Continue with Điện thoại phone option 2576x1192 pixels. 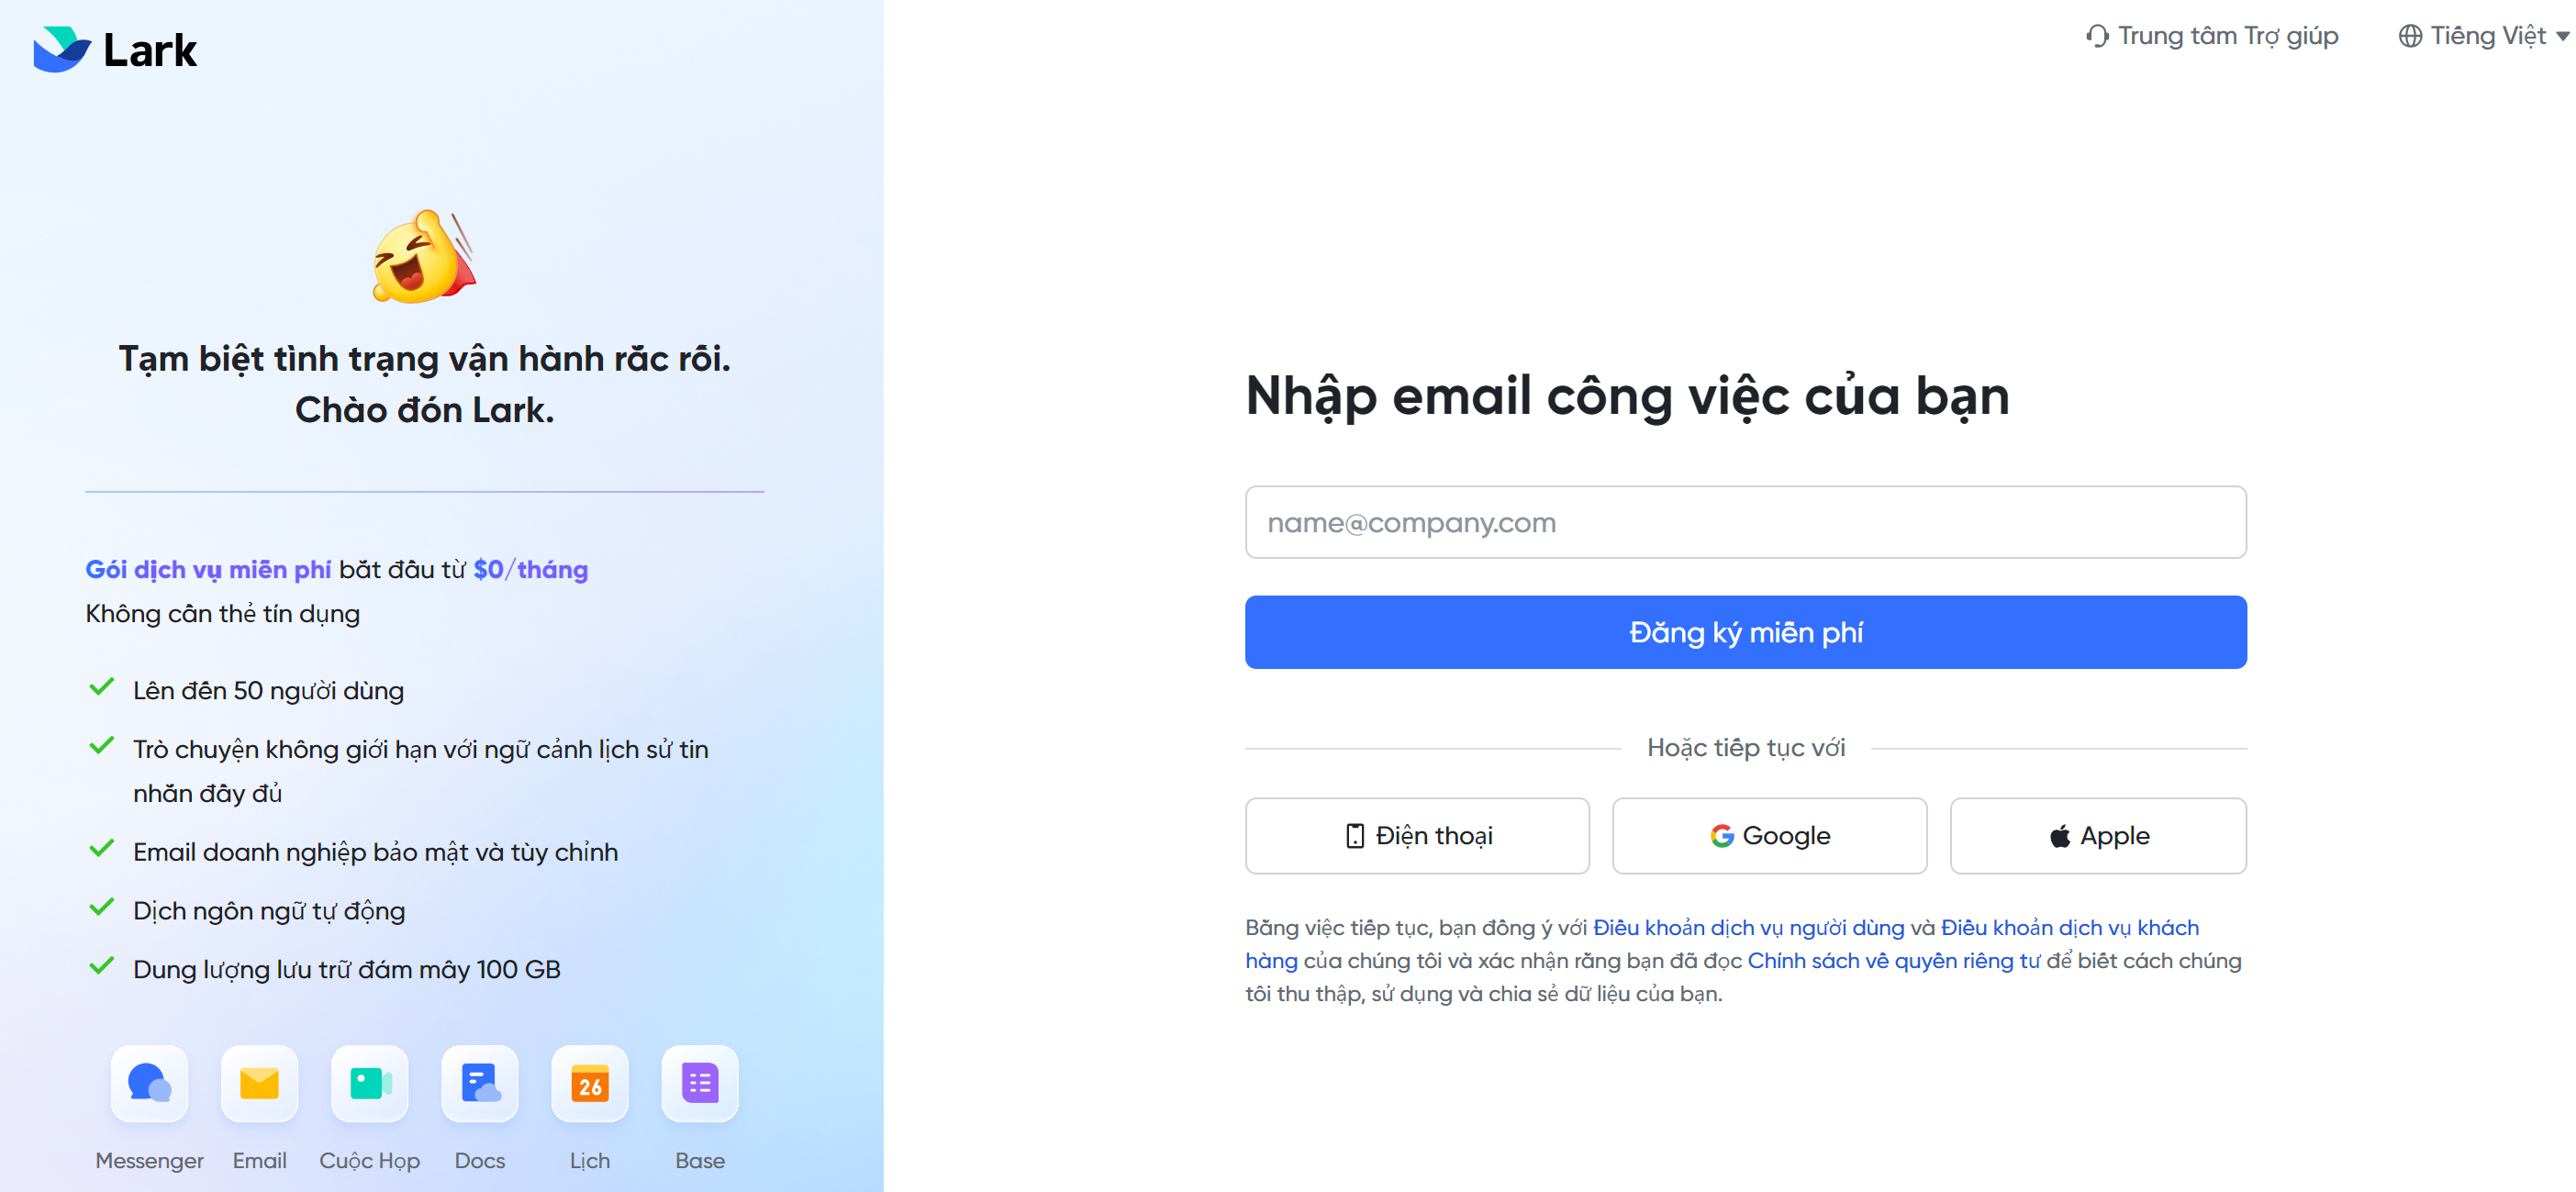(x=1417, y=836)
